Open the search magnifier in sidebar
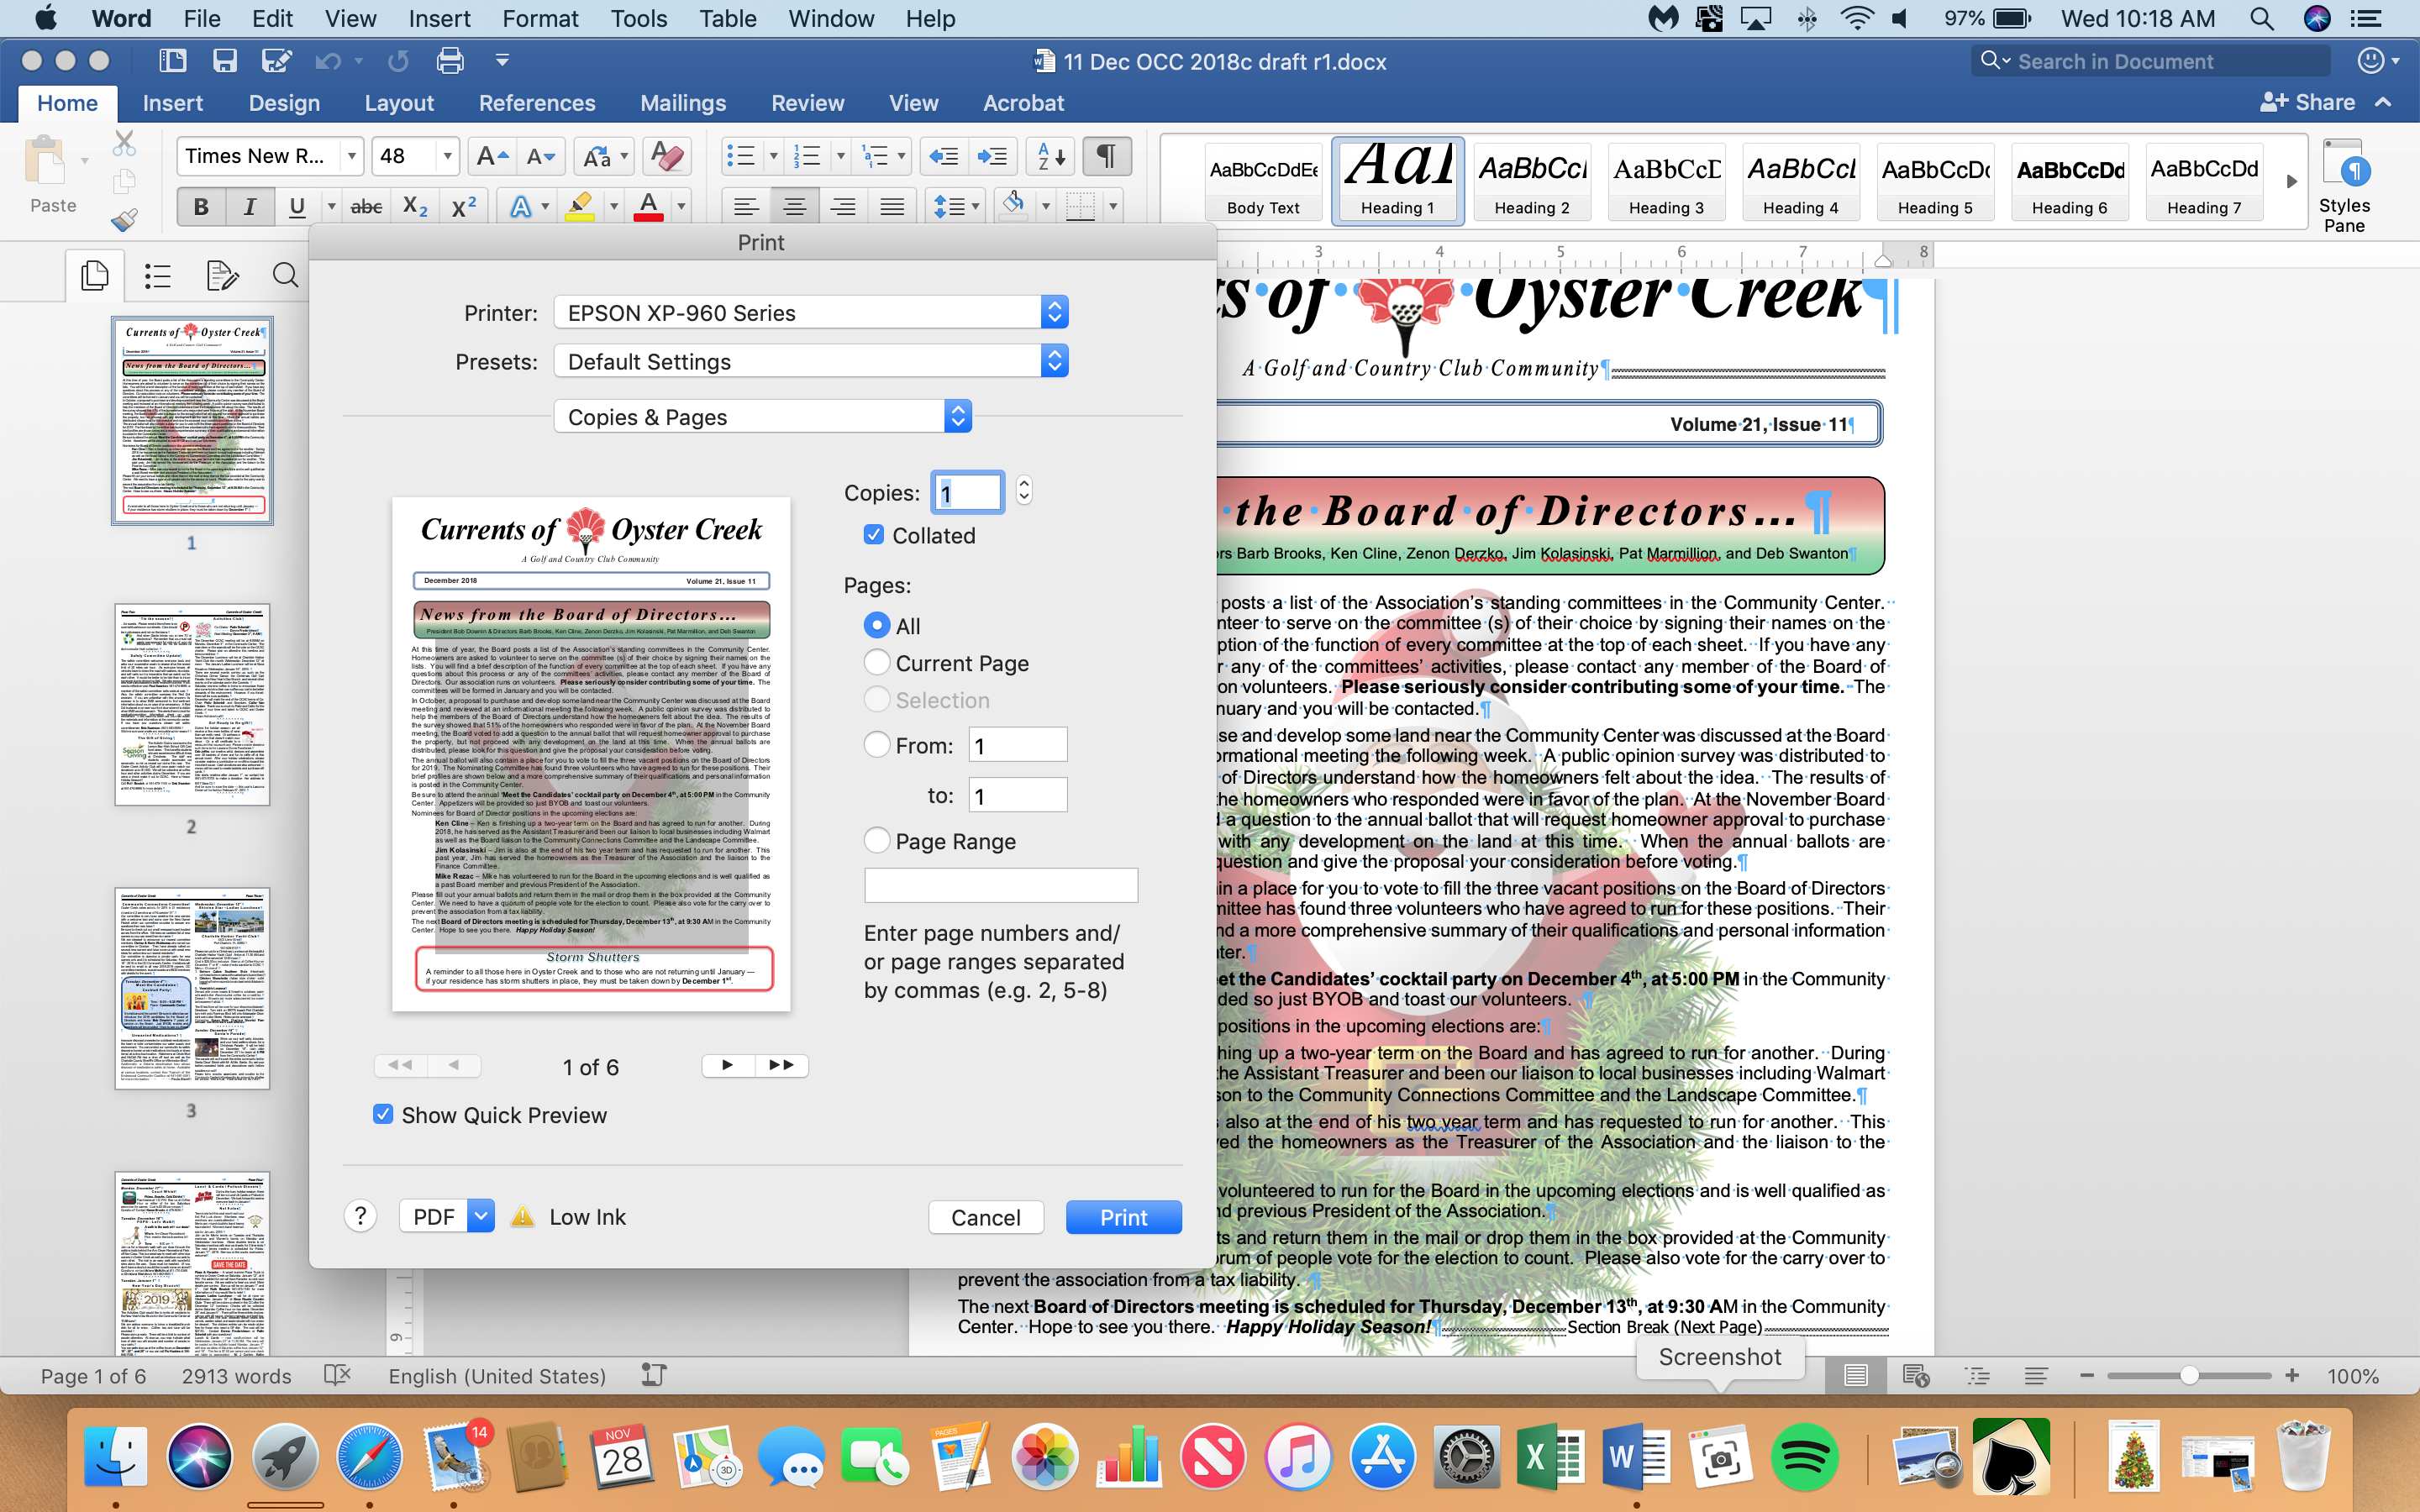 pyautogui.click(x=285, y=275)
